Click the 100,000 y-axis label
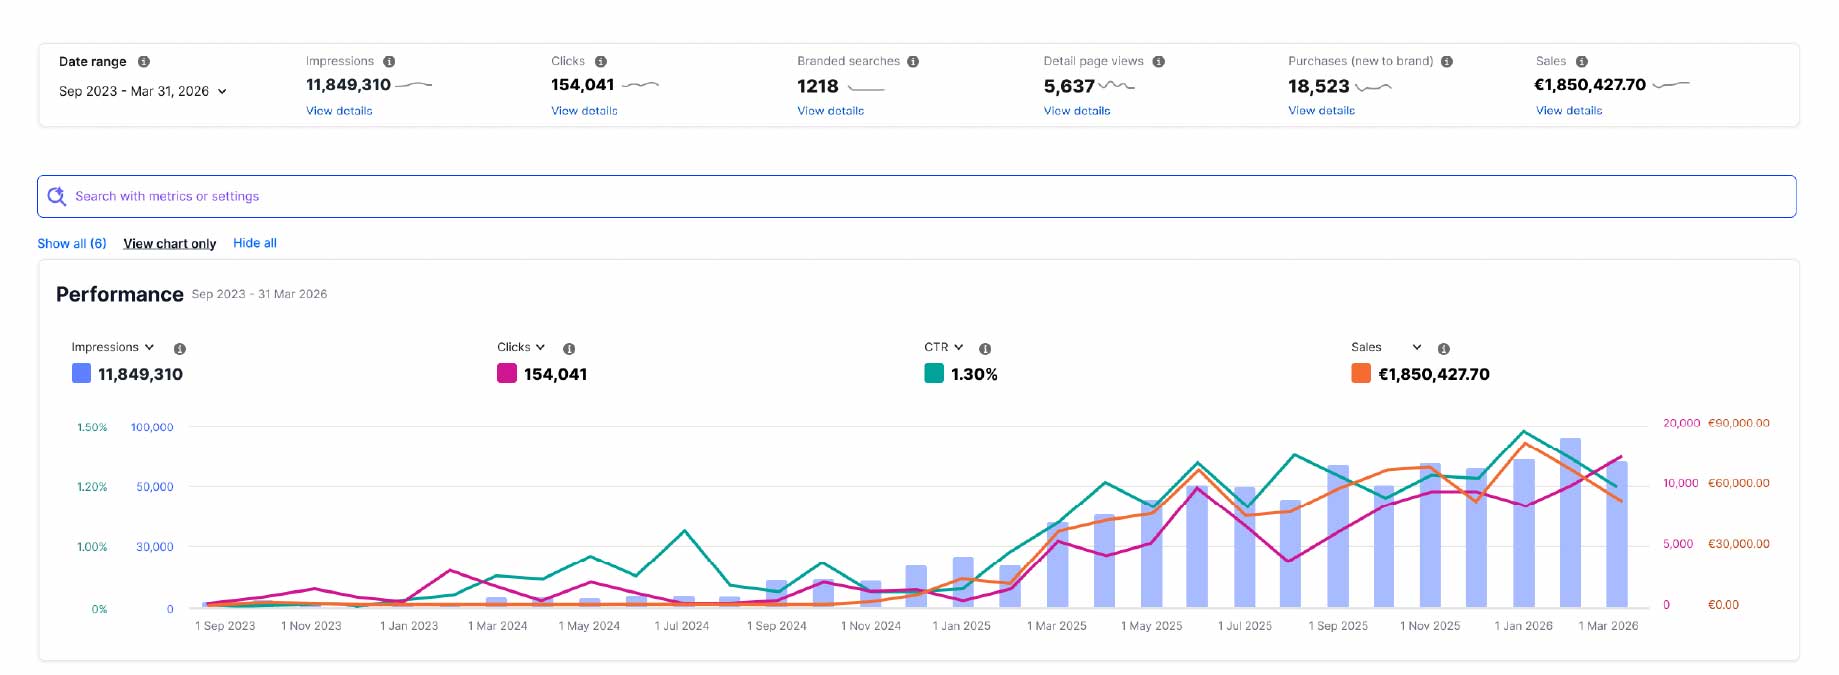Screen dimensions: 1839x675 pos(152,427)
